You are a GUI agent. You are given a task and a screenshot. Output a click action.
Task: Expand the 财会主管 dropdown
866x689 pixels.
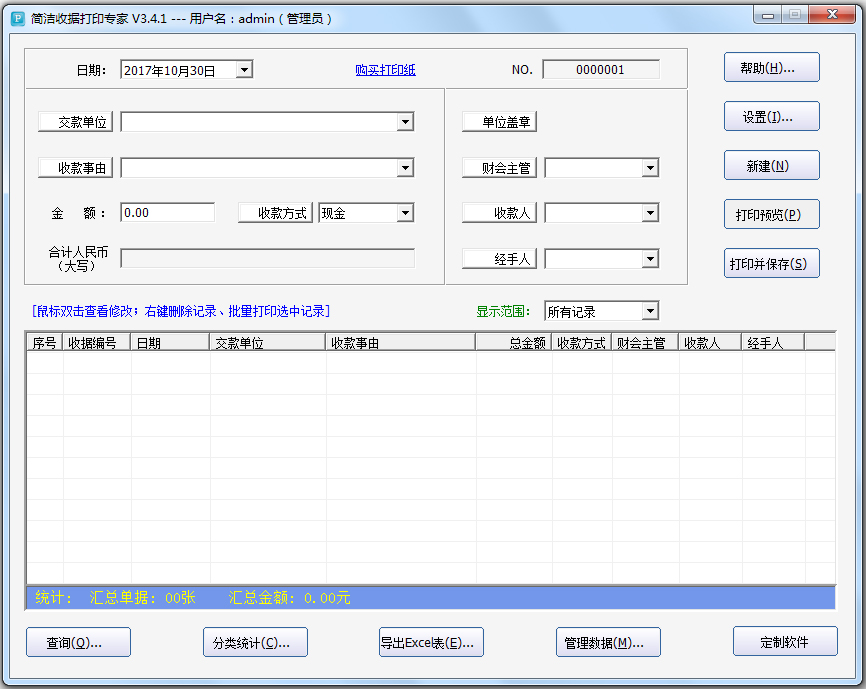click(x=651, y=168)
